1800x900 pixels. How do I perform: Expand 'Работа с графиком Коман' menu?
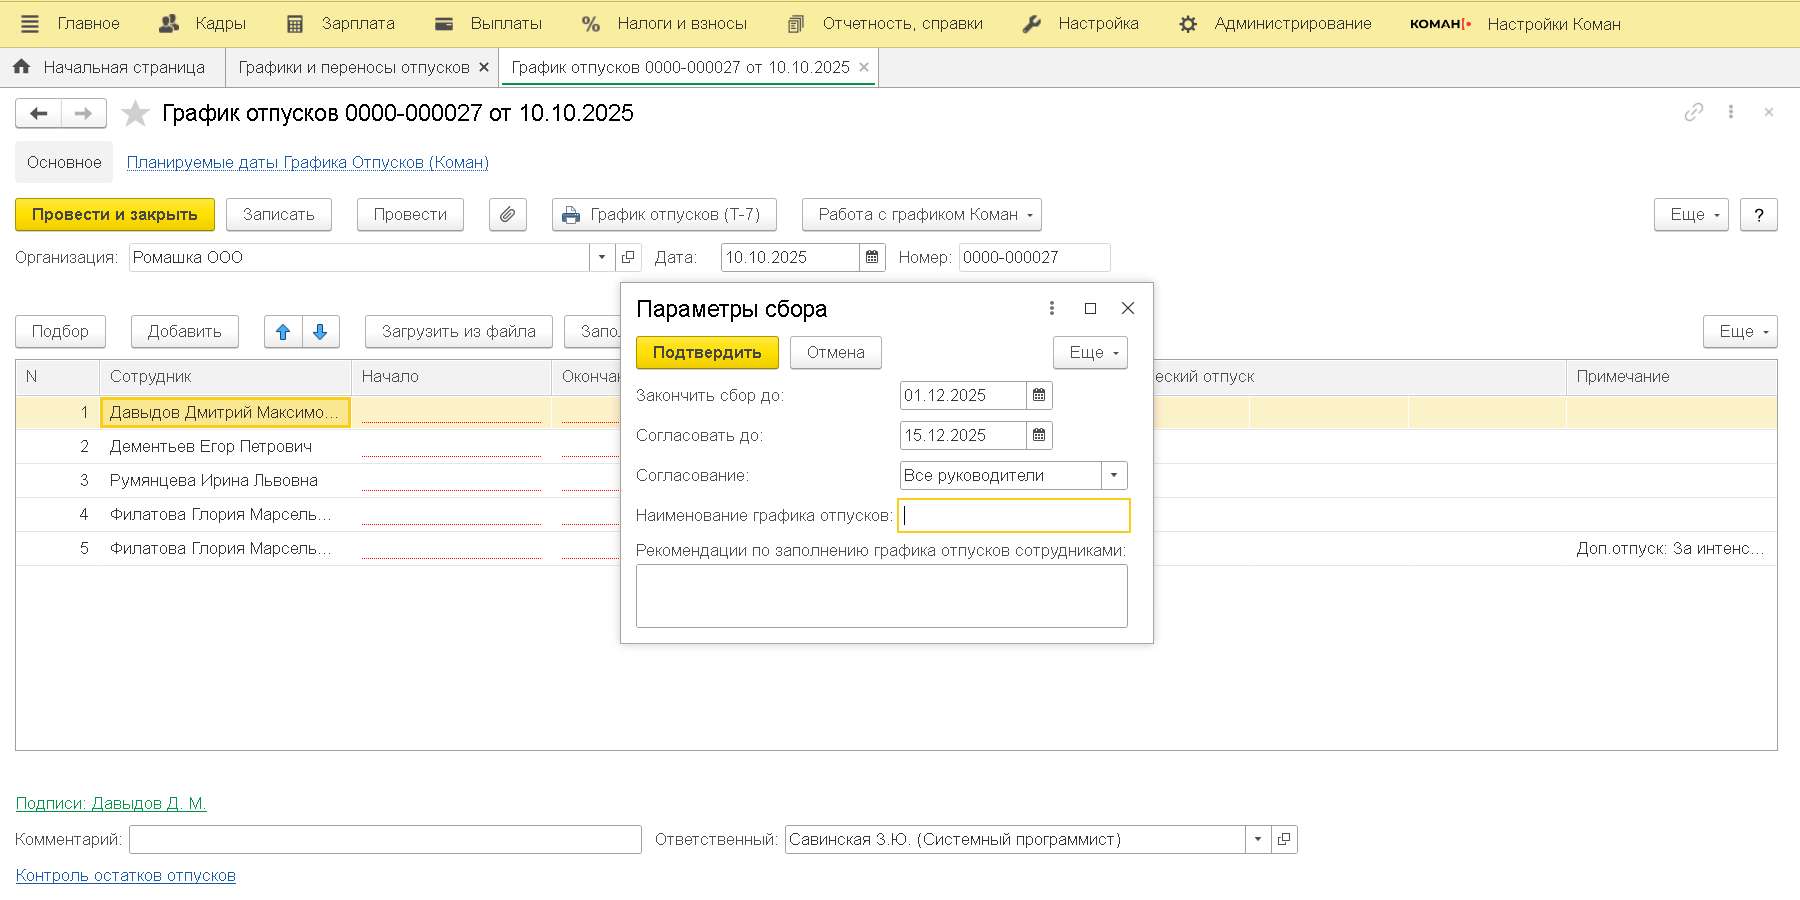click(x=921, y=215)
